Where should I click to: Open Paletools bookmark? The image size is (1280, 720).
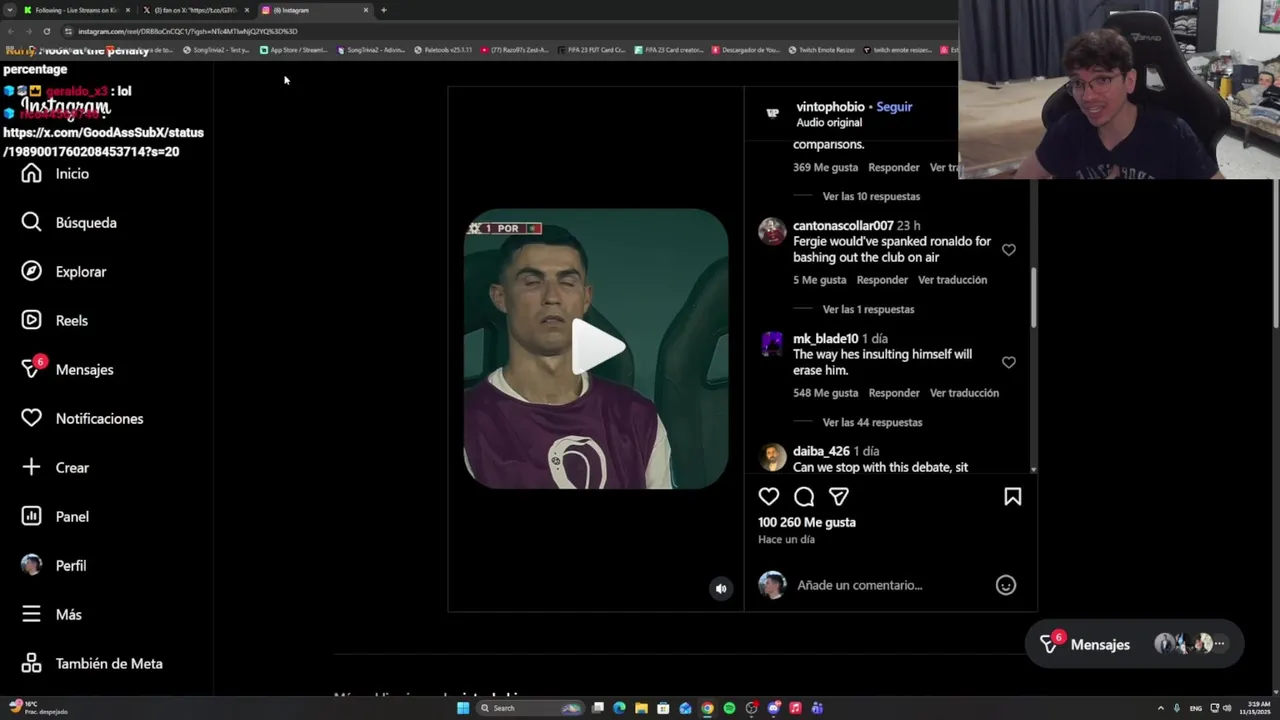tap(443, 50)
